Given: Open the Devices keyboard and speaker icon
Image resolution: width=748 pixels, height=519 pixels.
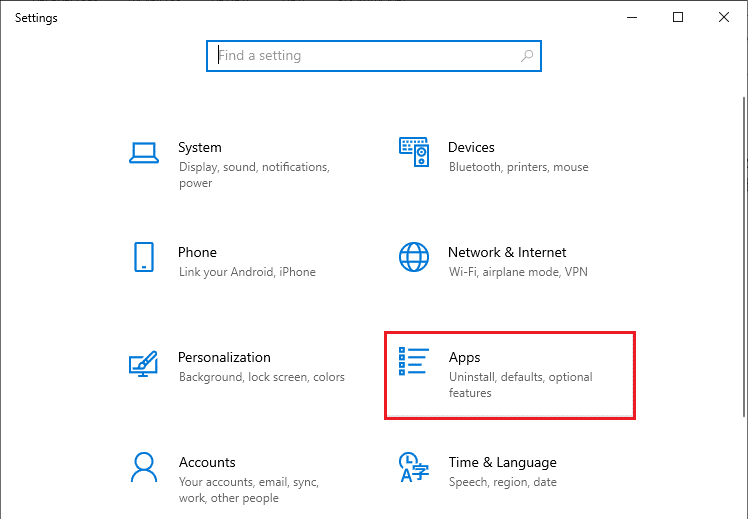Looking at the screenshot, I should [414, 152].
